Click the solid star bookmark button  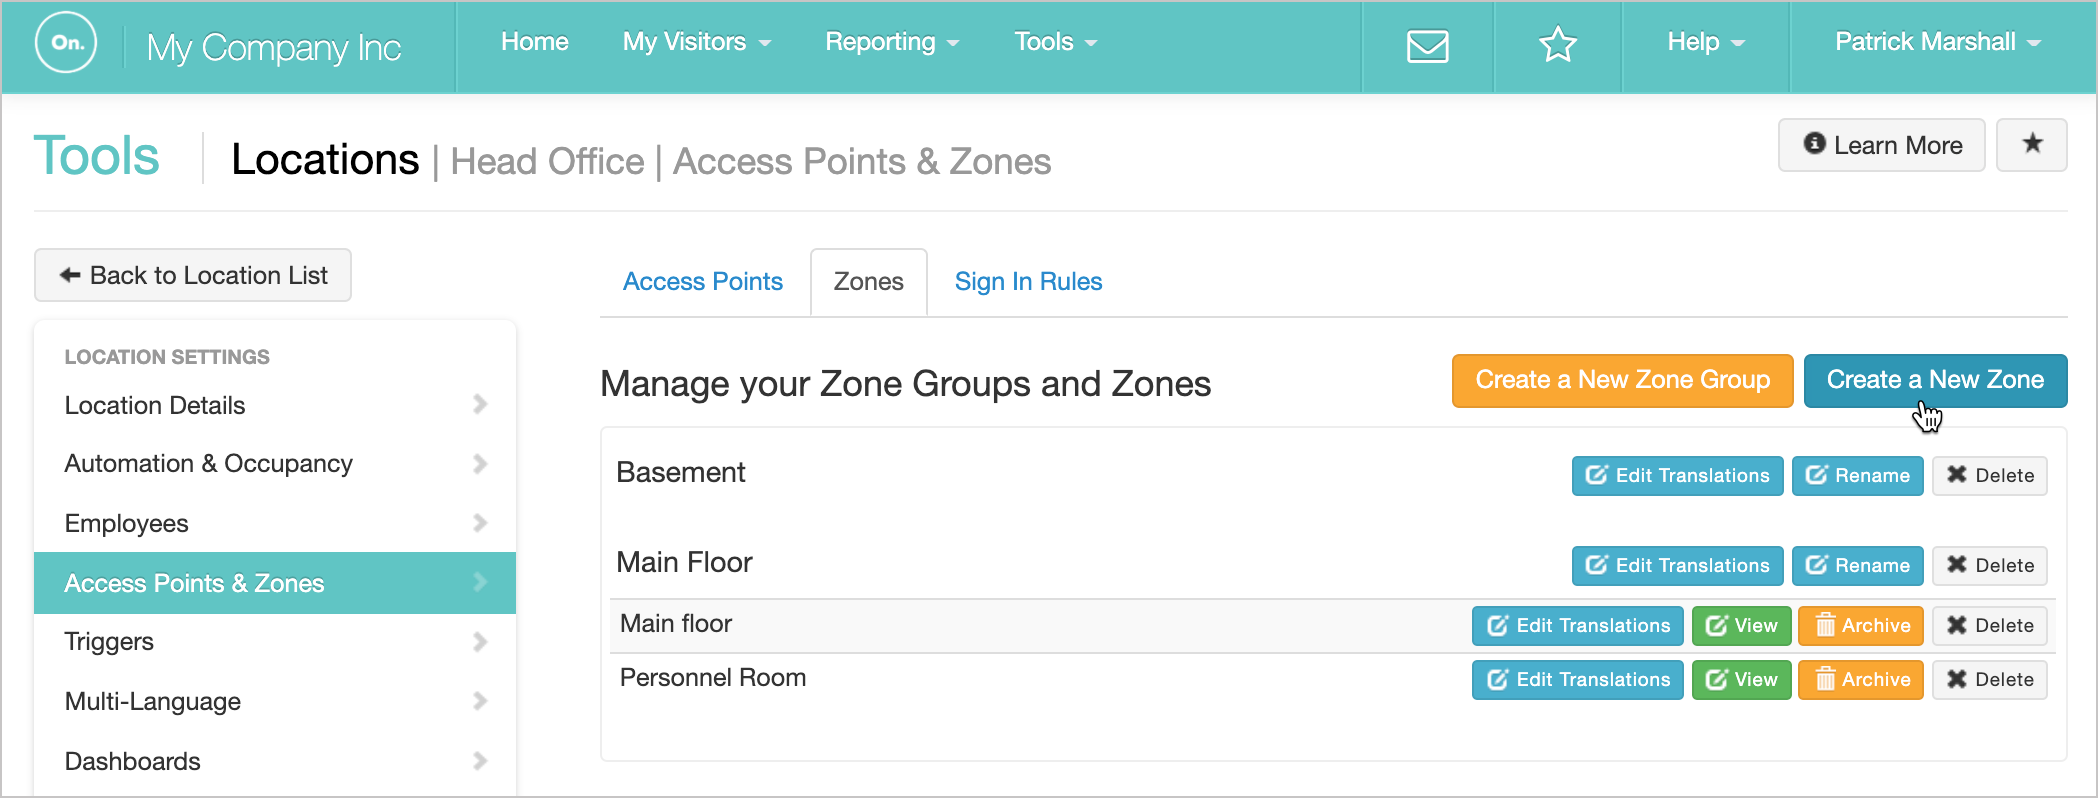click(x=2031, y=145)
